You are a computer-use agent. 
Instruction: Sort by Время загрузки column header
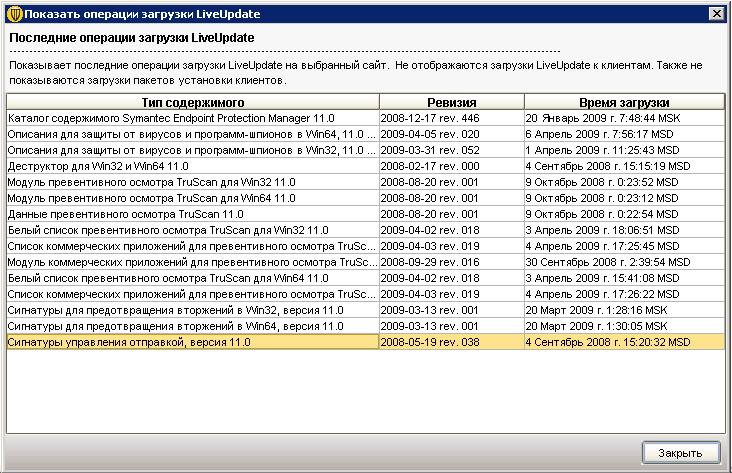tap(625, 102)
